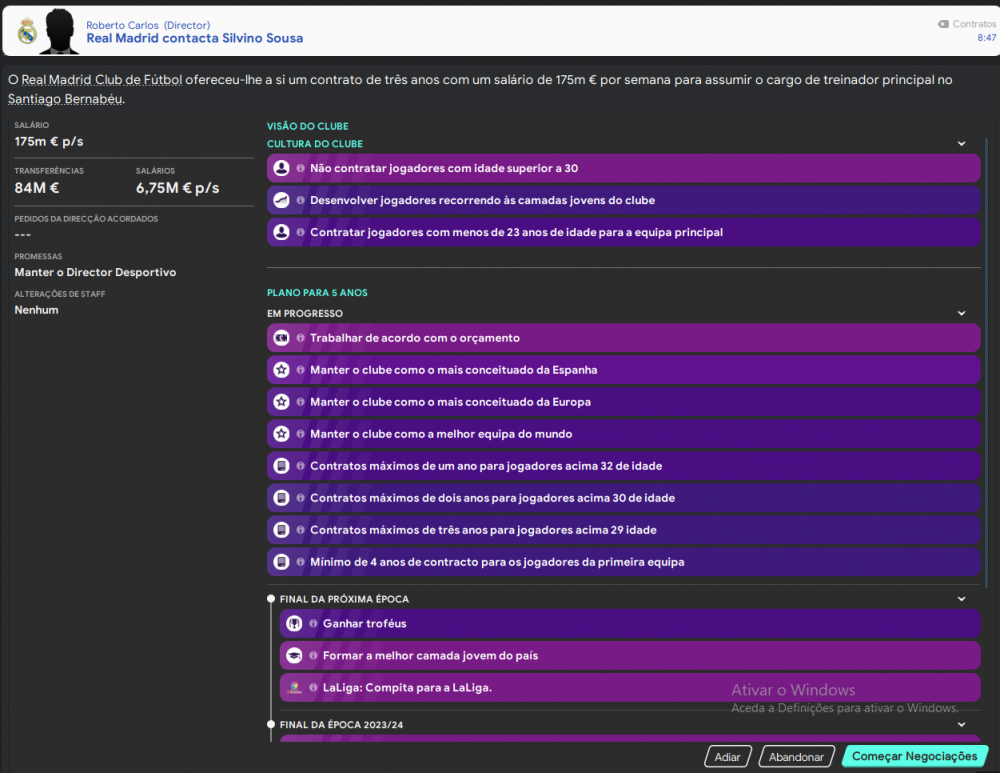Click contract icon on 'acima 32 de idade' row

click(x=281, y=466)
